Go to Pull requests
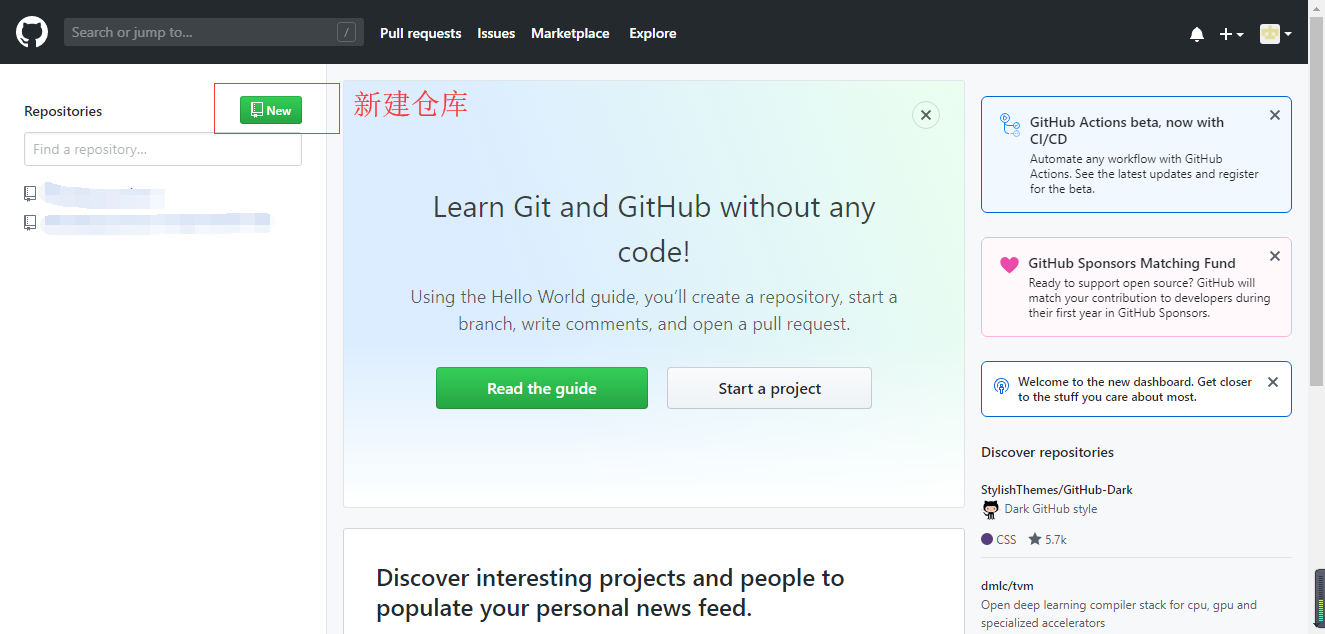The width and height of the screenshot is (1325, 634). point(421,33)
